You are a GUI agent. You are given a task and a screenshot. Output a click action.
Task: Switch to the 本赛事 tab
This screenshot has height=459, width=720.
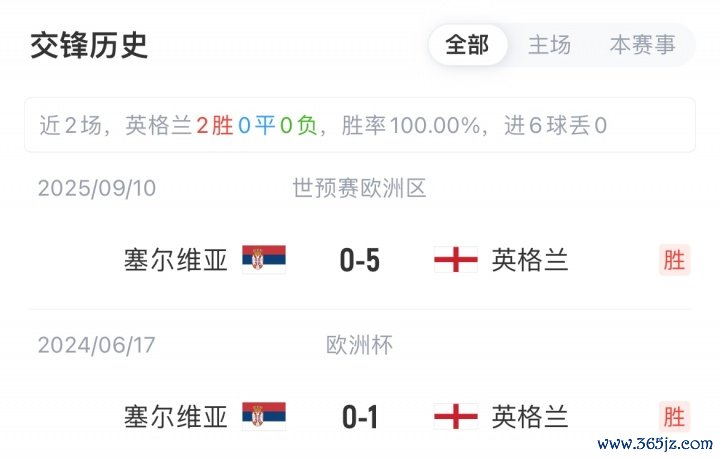pyautogui.click(x=642, y=45)
